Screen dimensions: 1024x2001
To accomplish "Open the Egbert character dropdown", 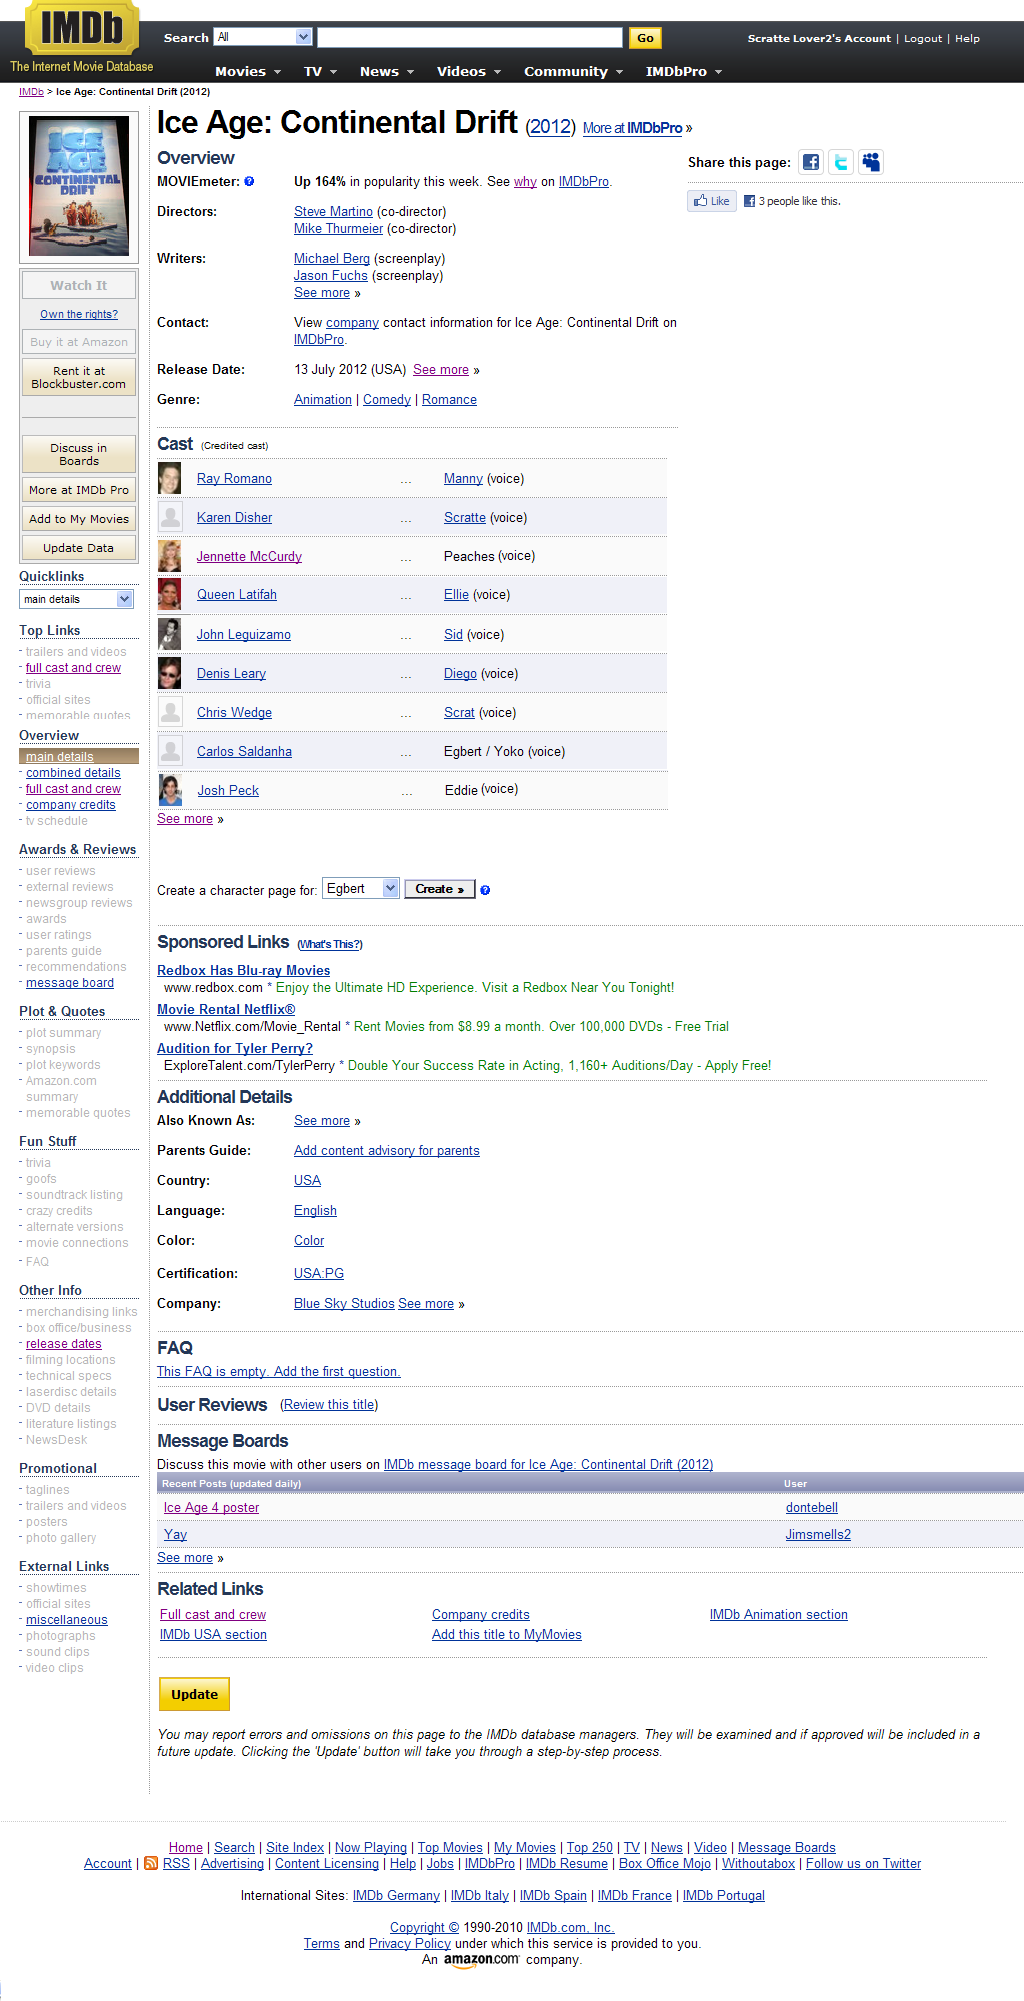I will [x=361, y=889].
